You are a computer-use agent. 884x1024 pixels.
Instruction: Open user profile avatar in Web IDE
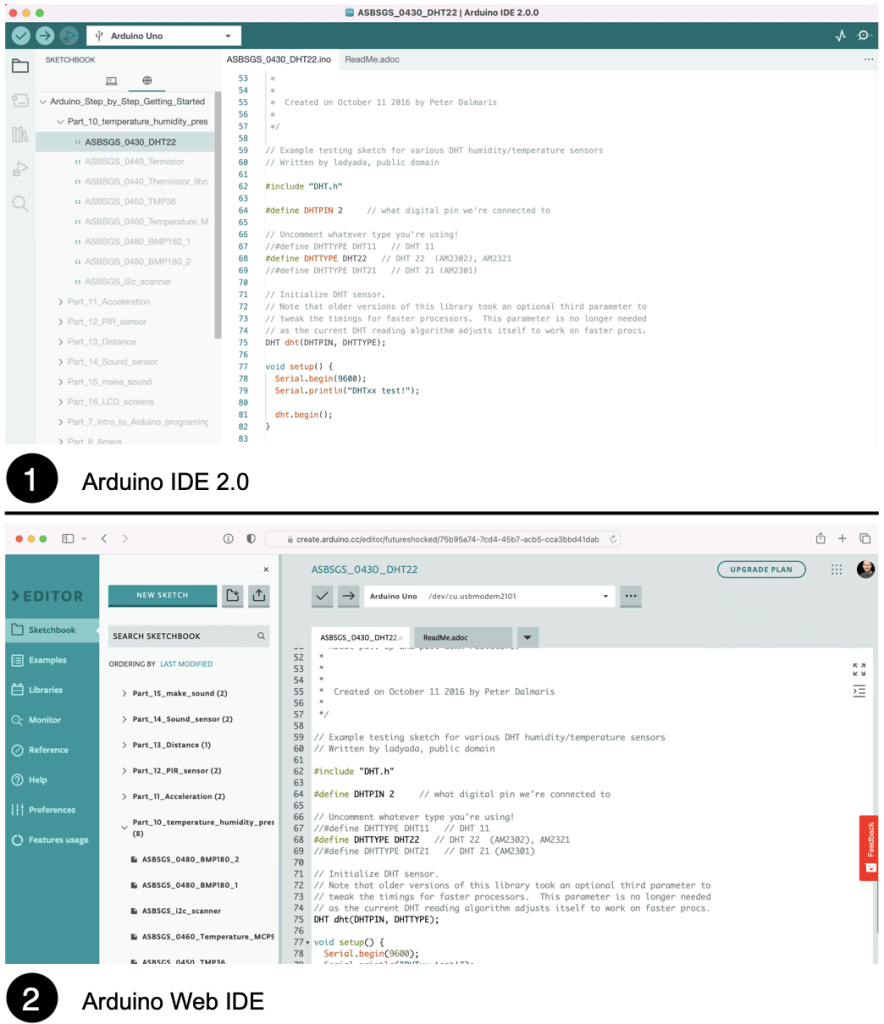pos(866,569)
